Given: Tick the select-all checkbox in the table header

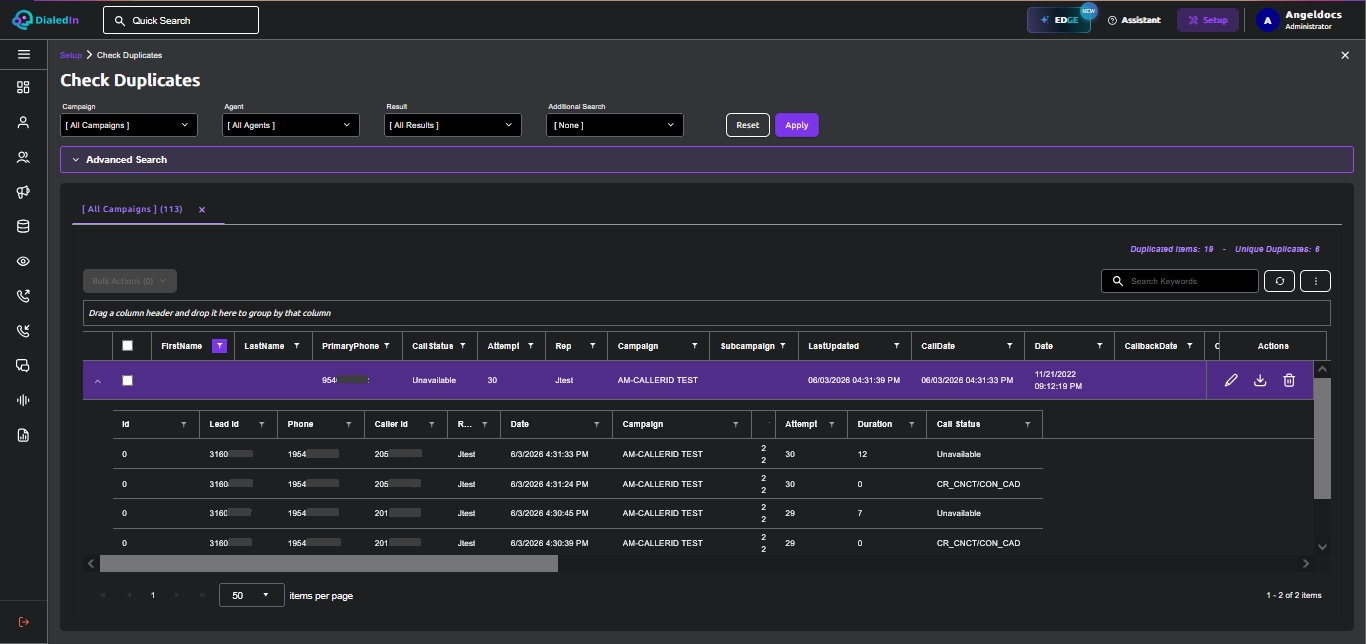Looking at the screenshot, I should pos(127,346).
